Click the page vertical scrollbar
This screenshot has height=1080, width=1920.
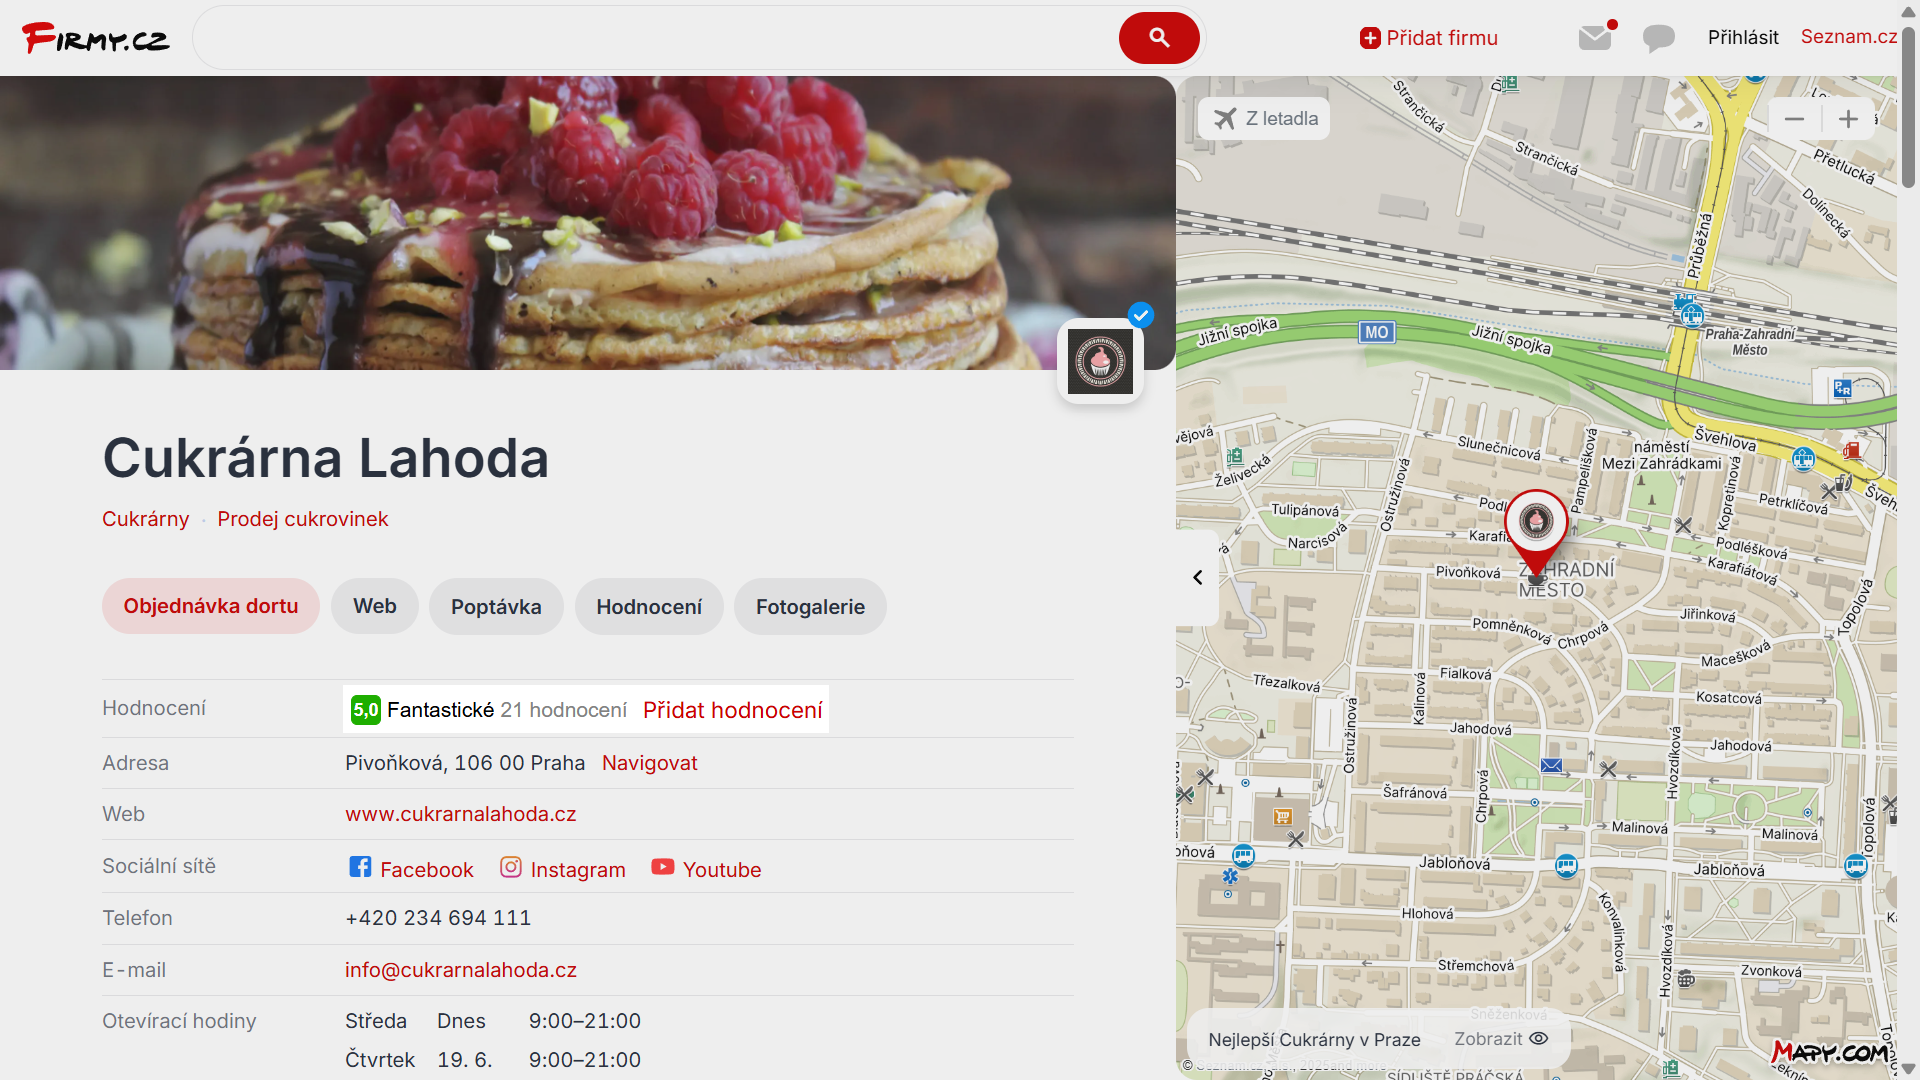1909,540
